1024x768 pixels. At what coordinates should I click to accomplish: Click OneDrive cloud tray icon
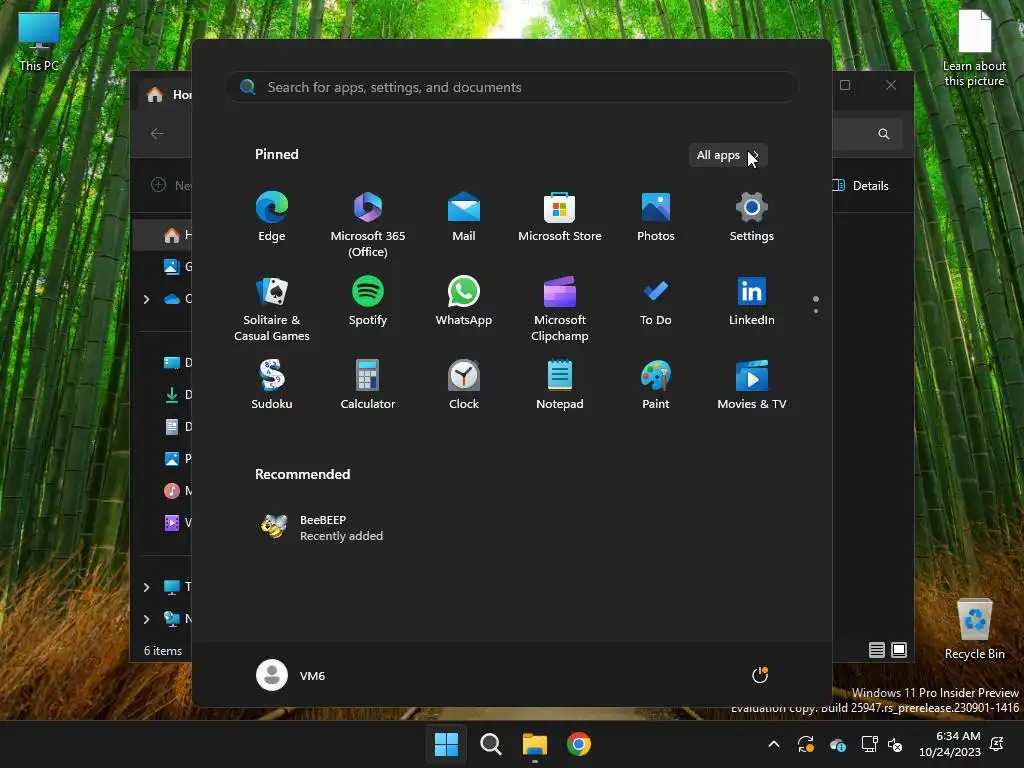pos(838,744)
